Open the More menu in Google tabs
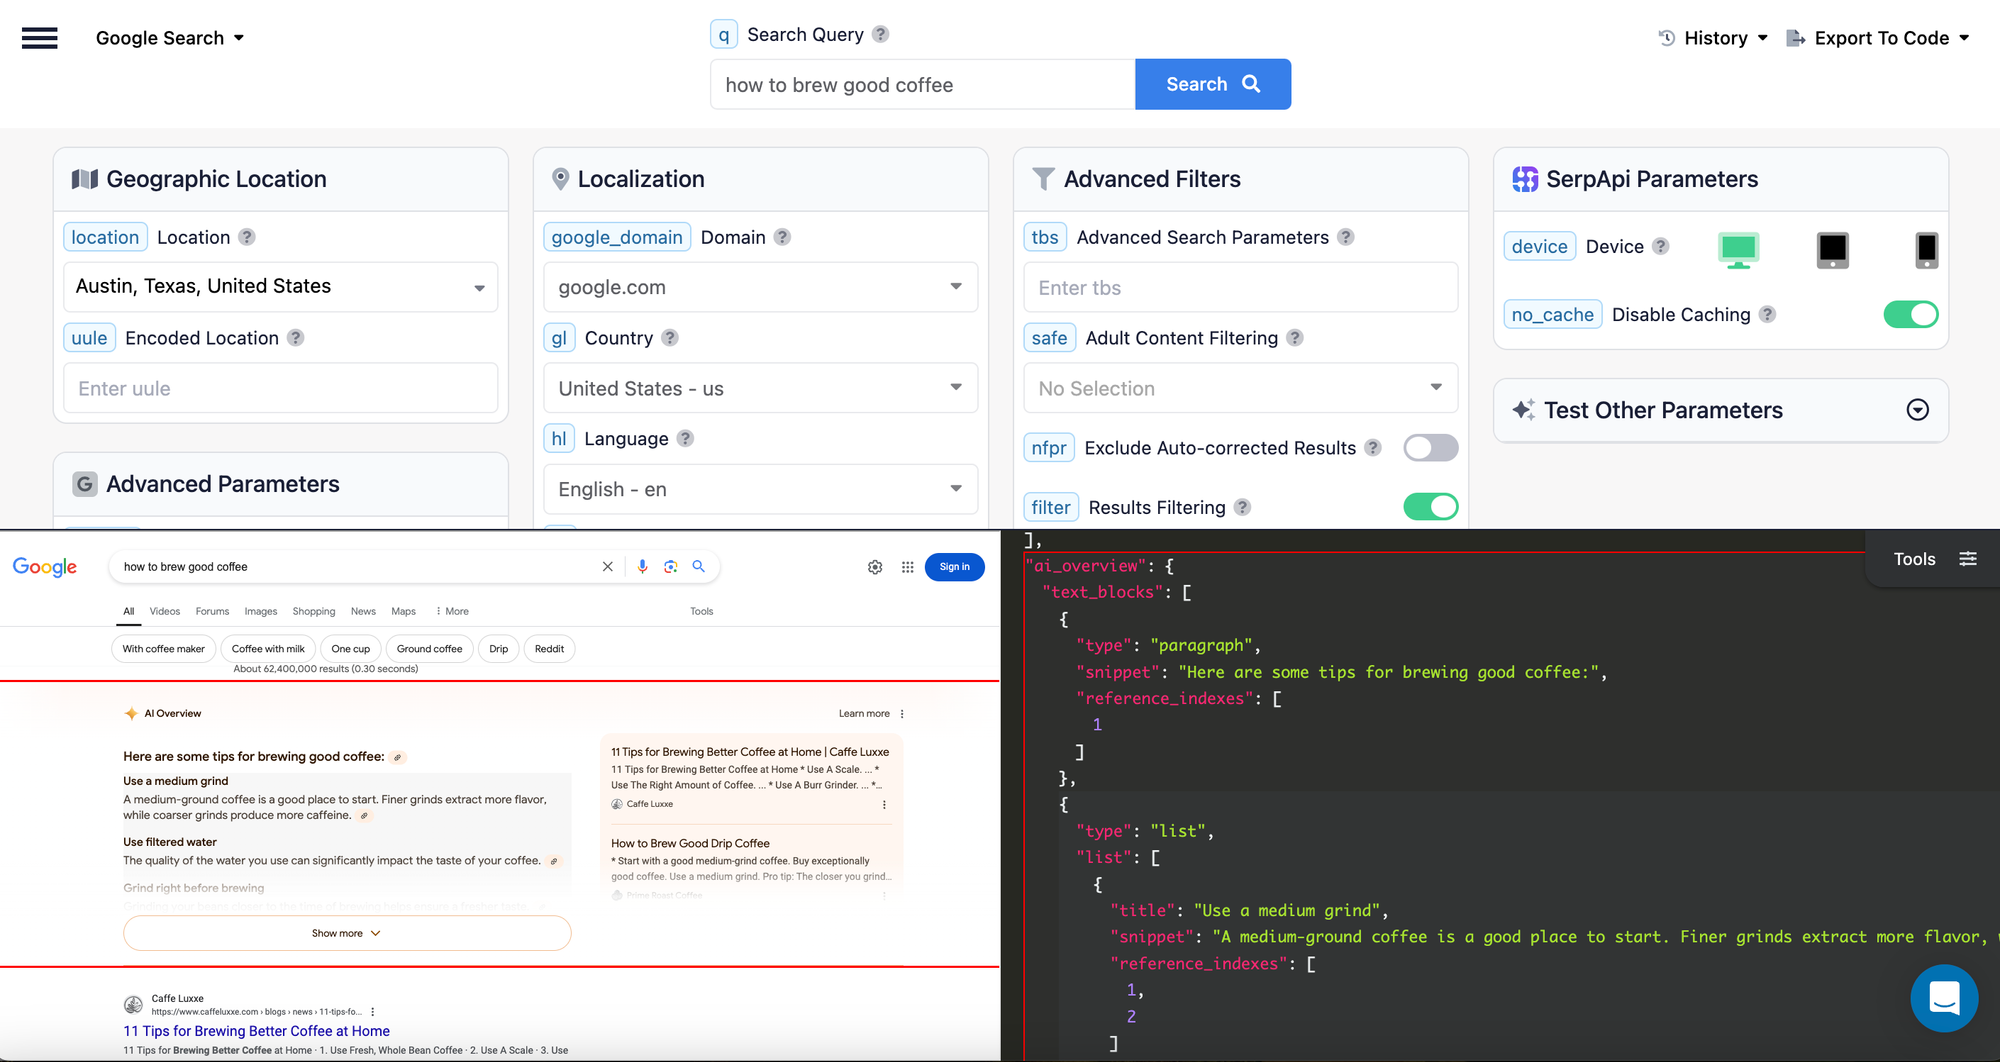The image size is (2000, 1062). click(452, 611)
